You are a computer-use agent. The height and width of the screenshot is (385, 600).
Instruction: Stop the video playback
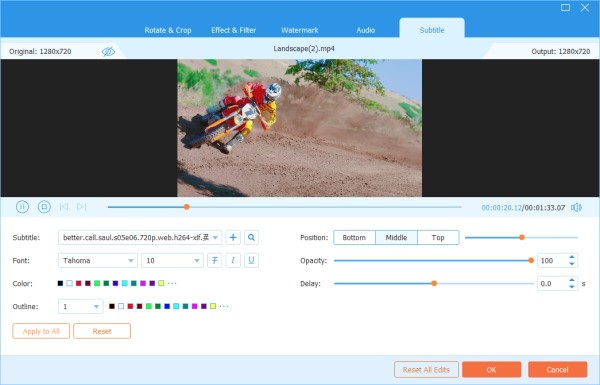(44, 207)
